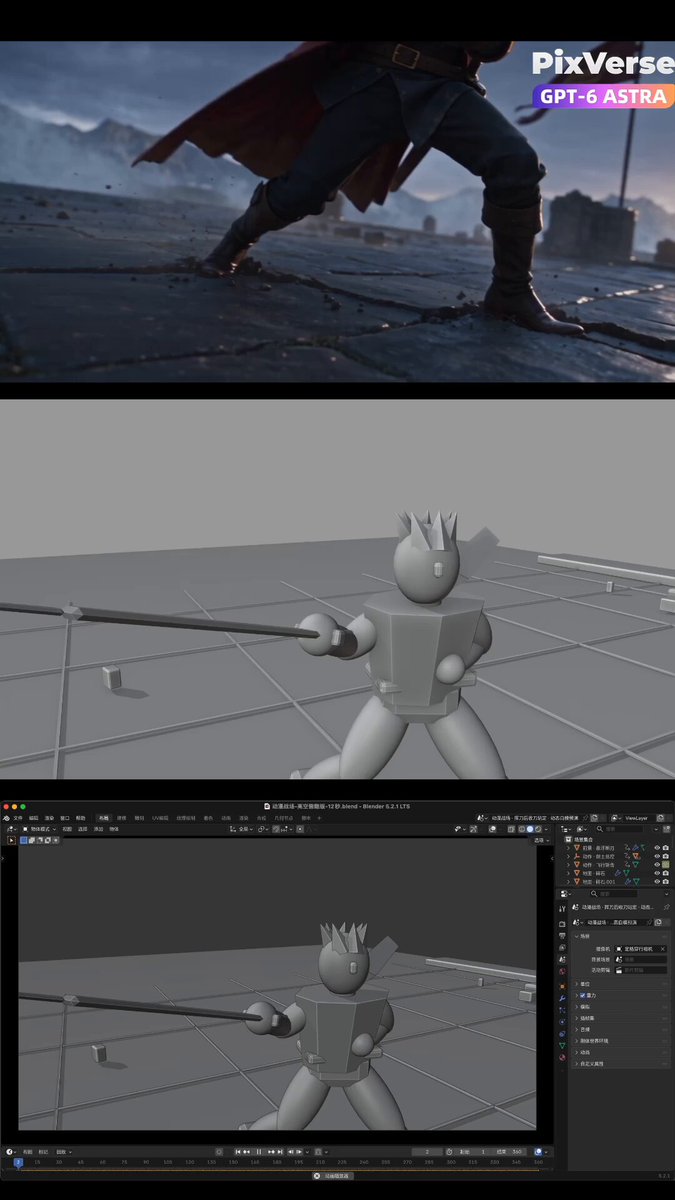
Task: Expand the 动作·剧士挂荐 collection
Action: pos(568,856)
